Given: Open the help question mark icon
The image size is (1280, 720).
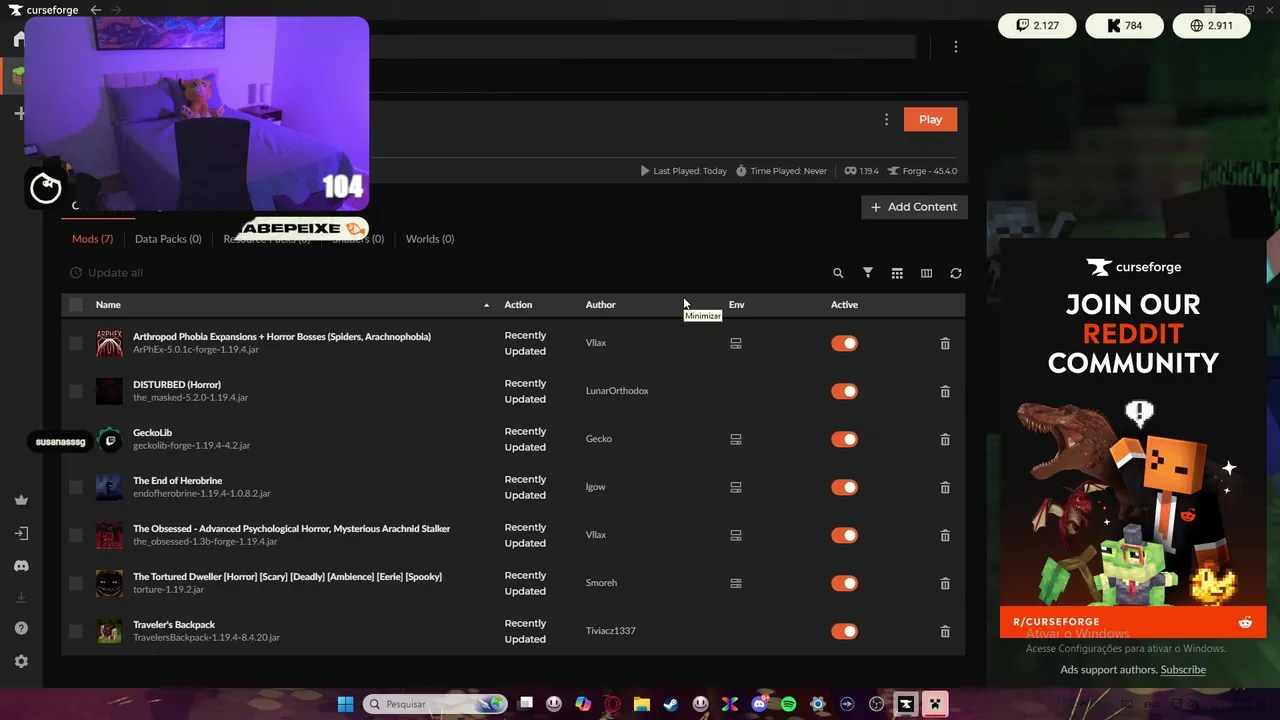Looking at the screenshot, I should click(x=21, y=628).
